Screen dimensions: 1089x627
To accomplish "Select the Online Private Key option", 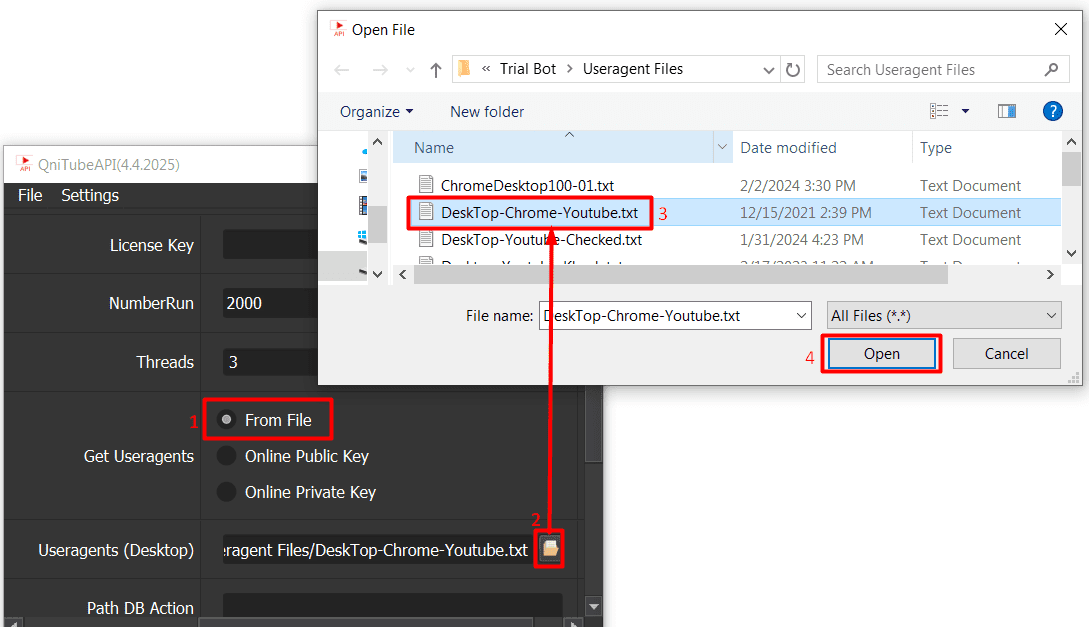I will click(226, 492).
